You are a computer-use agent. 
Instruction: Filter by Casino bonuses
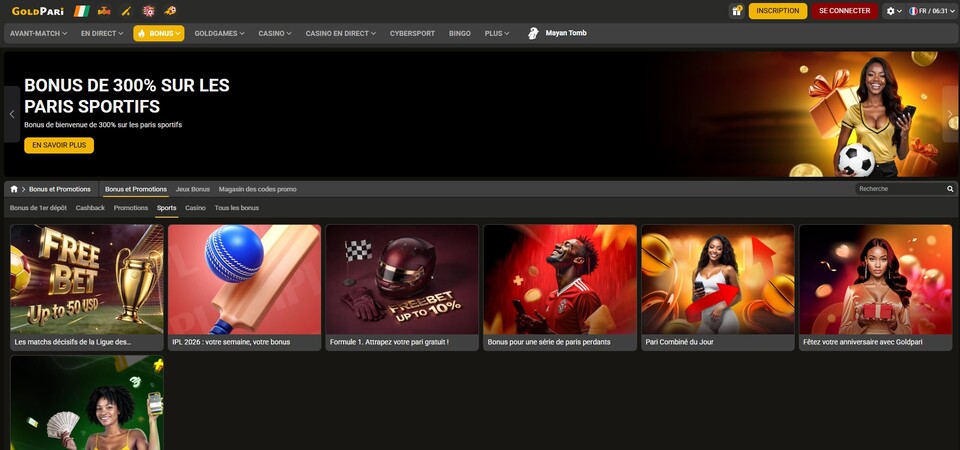coord(195,208)
